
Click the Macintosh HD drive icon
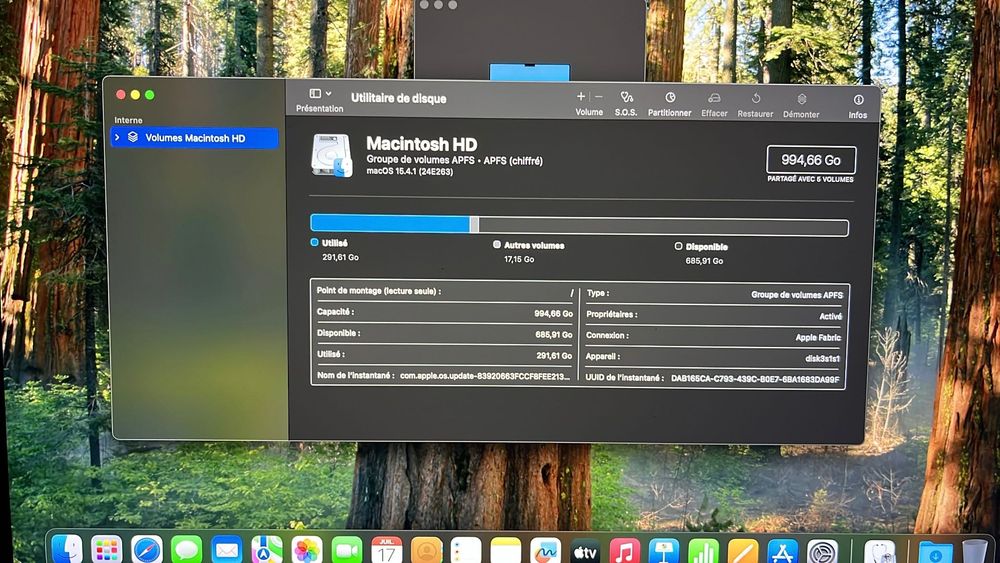332,155
